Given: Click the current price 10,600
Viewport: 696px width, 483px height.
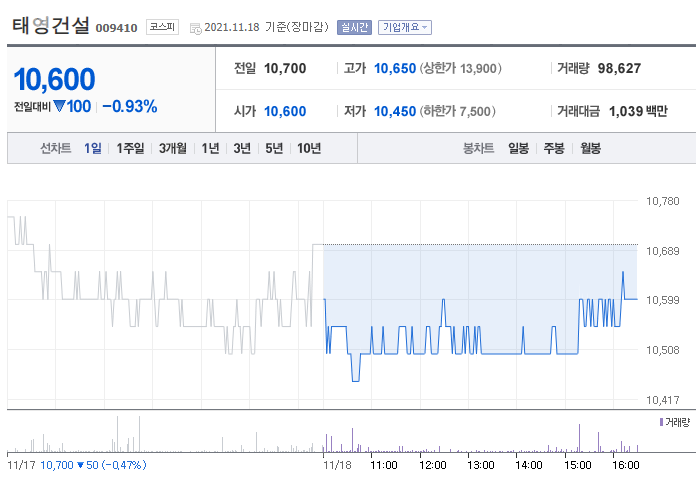Looking at the screenshot, I should tap(54, 79).
